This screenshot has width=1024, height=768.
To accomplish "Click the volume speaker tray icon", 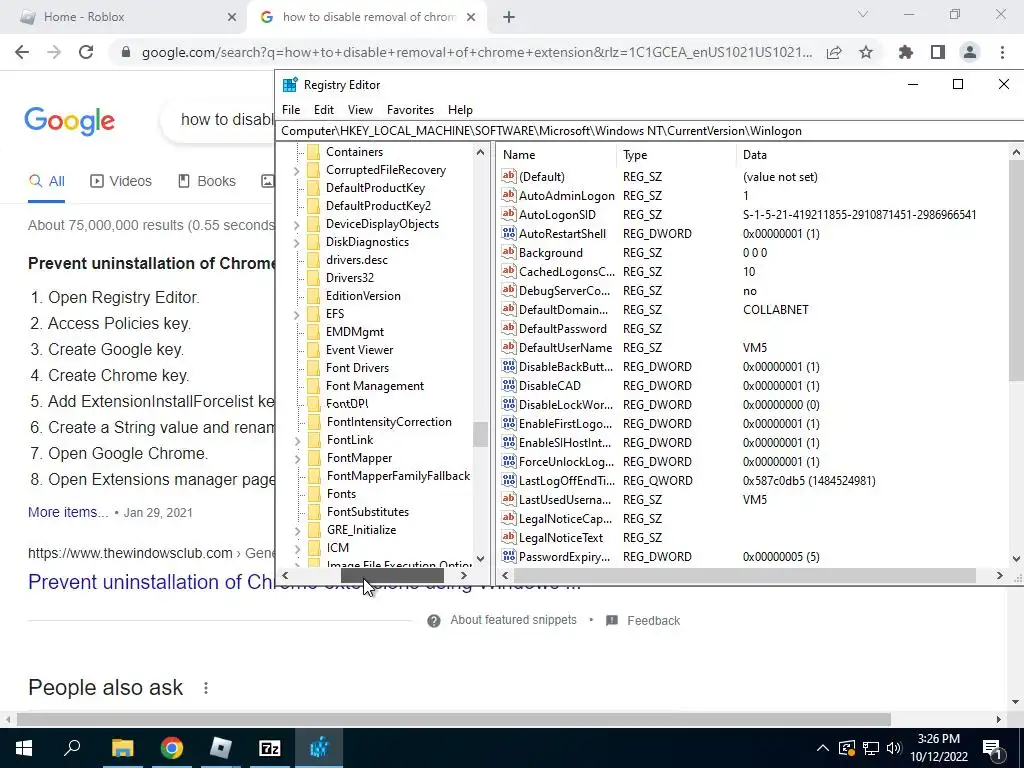I will (x=894, y=748).
